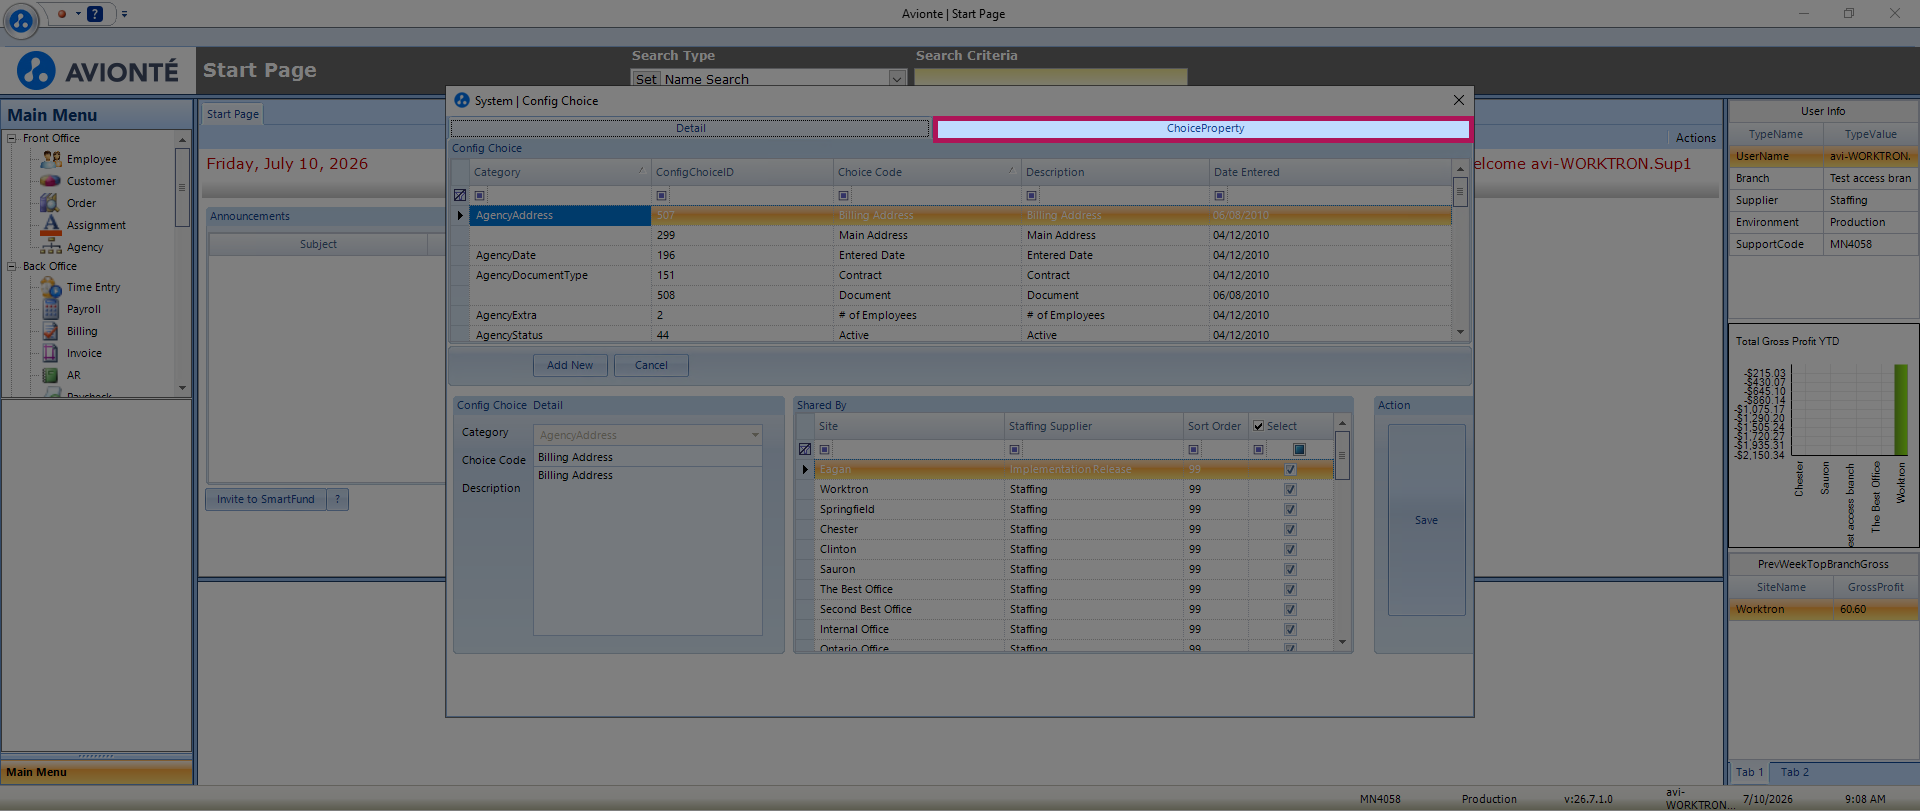Screen dimensions: 1920x811
Task: Toggle the Select checkbox for Eagan
Action: [1291, 470]
